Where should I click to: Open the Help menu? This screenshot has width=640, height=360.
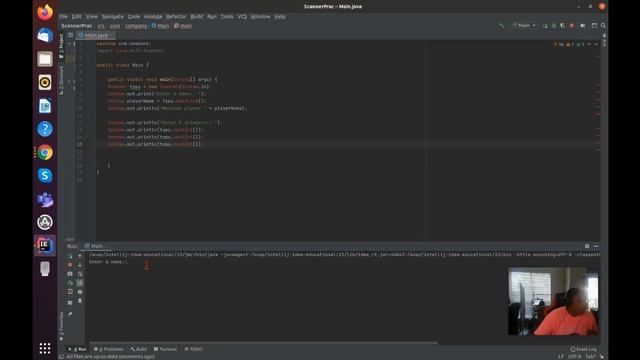click(280, 16)
